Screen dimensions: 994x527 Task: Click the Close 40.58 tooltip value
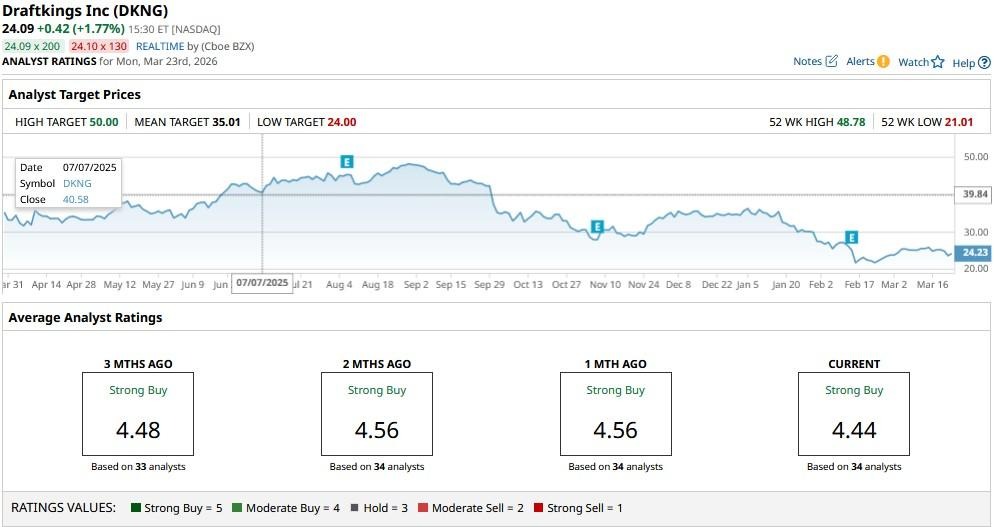tap(76, 199)
